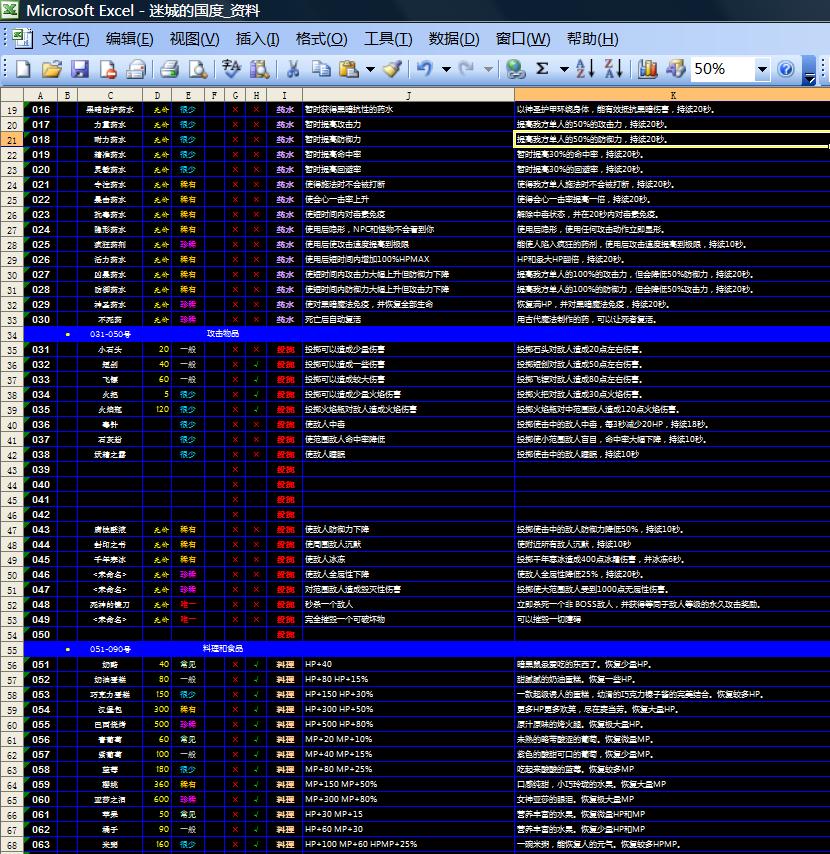Image resolution: width=830 pixels, height=854 pixels.
Task: Select cell containing 018 in column A
Action: pos(41,139)
